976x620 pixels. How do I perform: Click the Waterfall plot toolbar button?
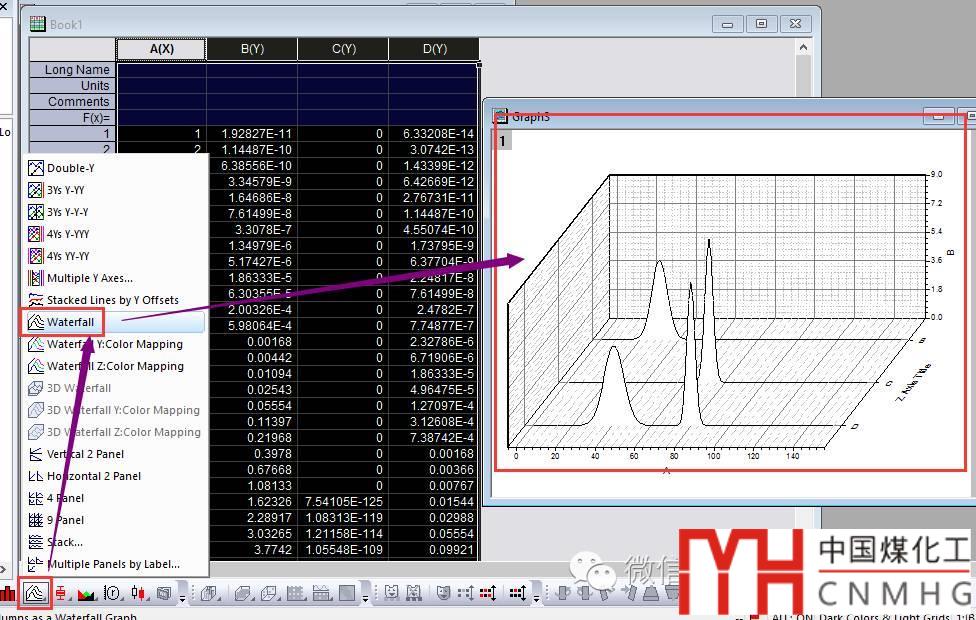[35, 593]
